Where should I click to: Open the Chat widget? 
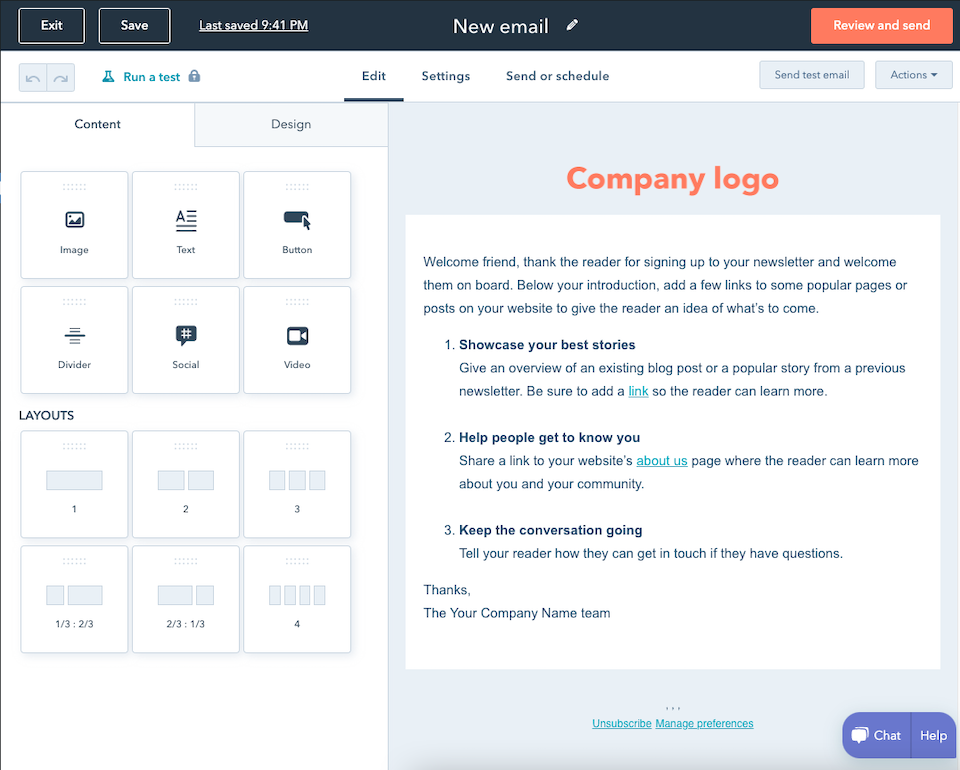875,735
